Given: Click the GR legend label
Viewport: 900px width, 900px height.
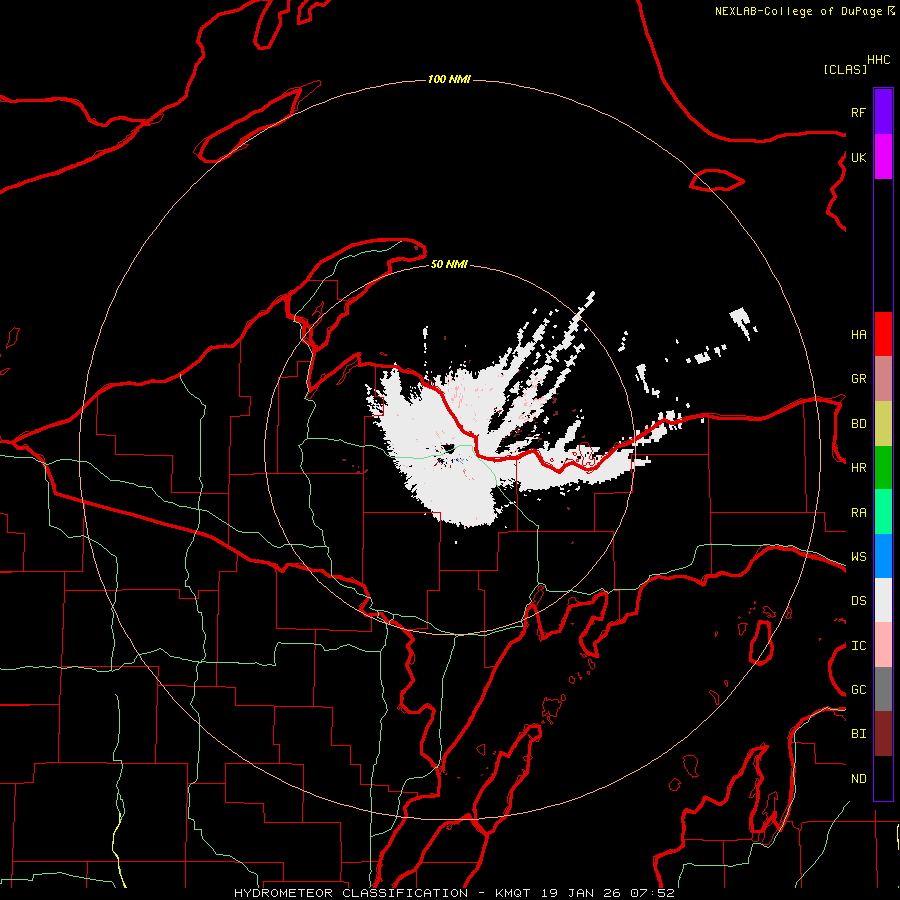Looking at the screenshot, I should pyautogui.click(x=858, y=379).
